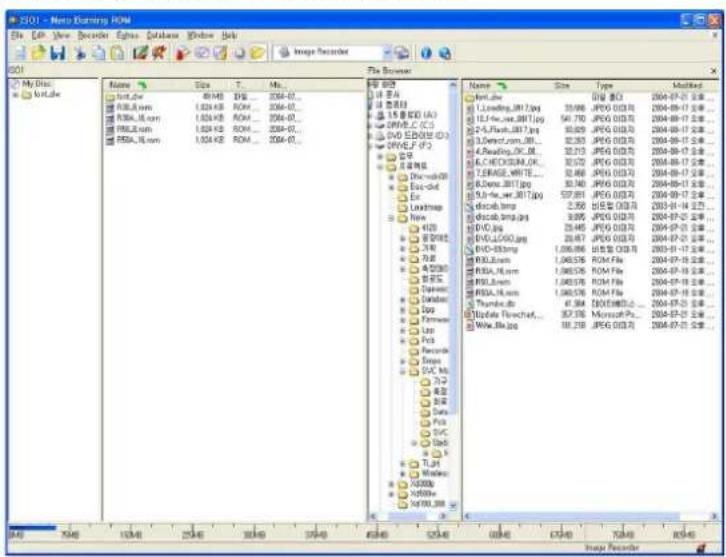Select the Leadmap folder in tree
This screenshot has height=557, width=726.
(426, 207)
